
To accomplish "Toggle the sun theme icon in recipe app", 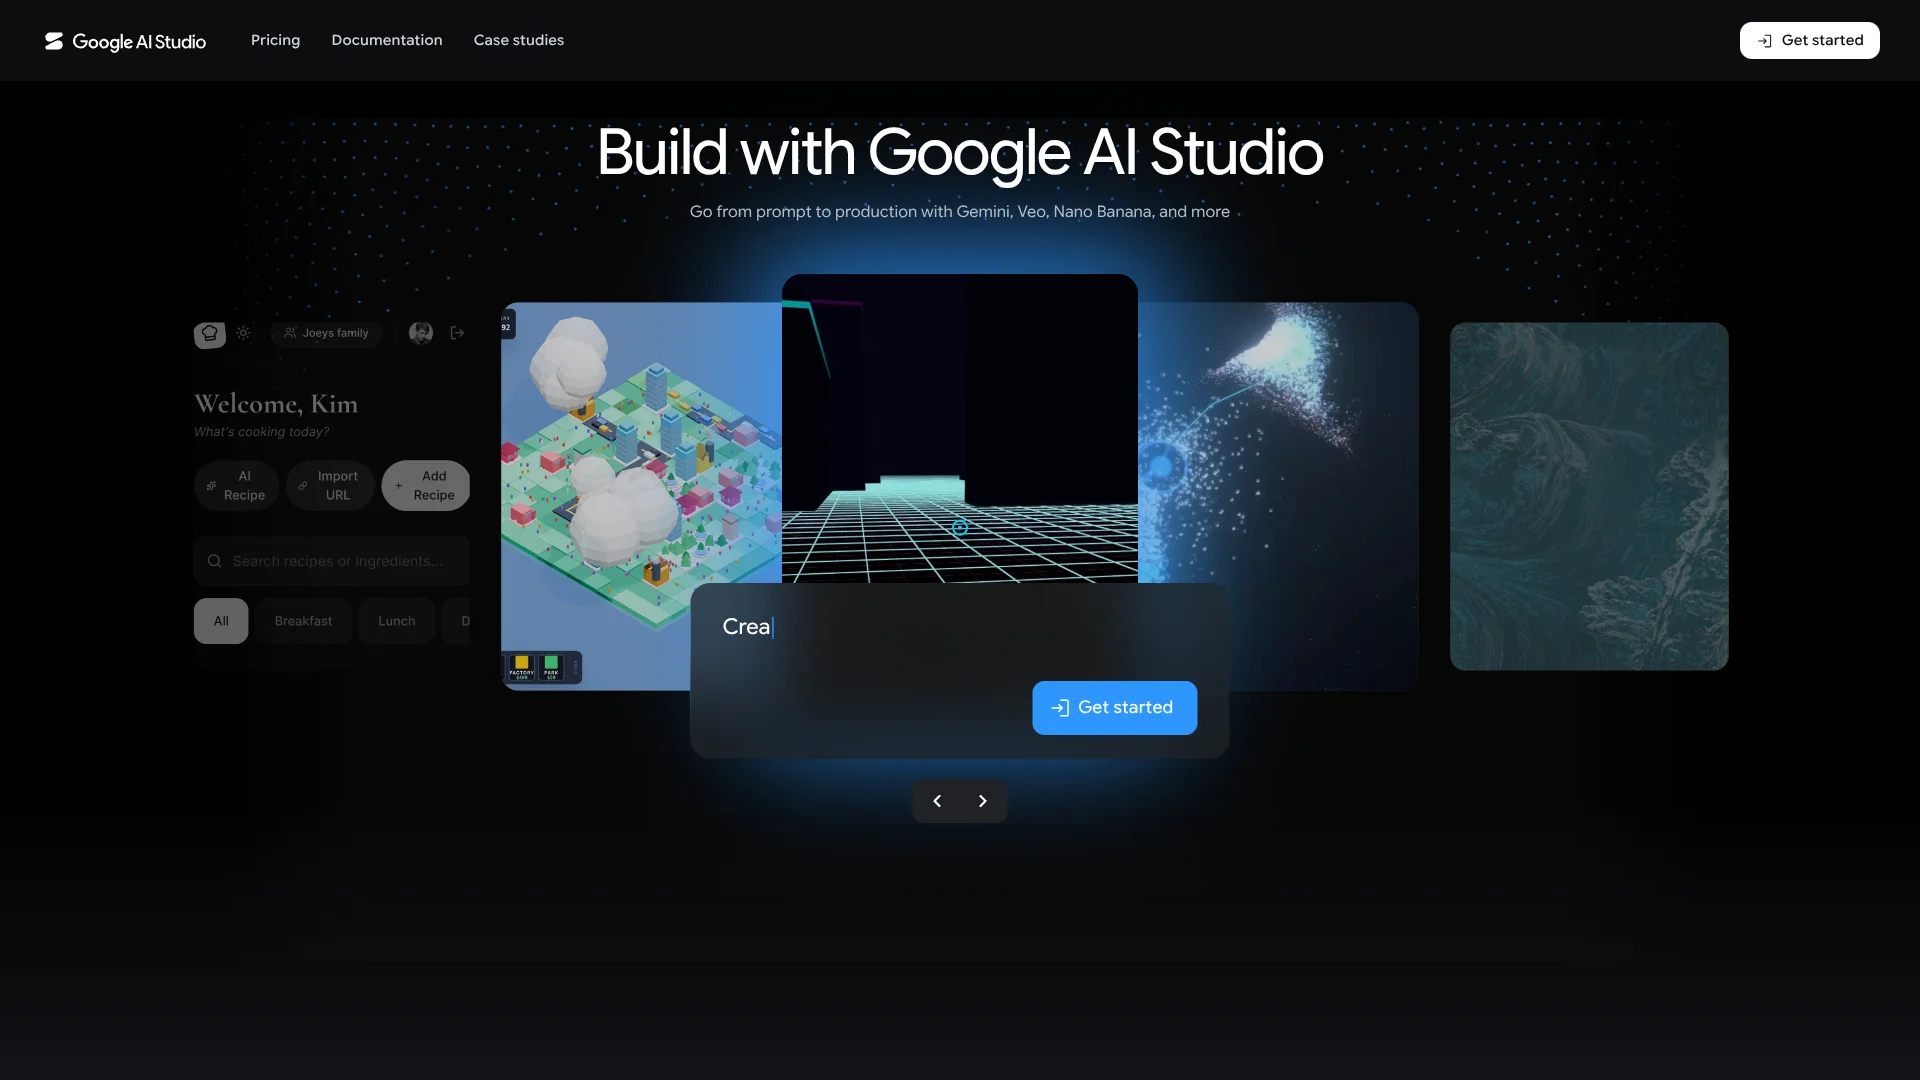I will click(x=244, y=333).
